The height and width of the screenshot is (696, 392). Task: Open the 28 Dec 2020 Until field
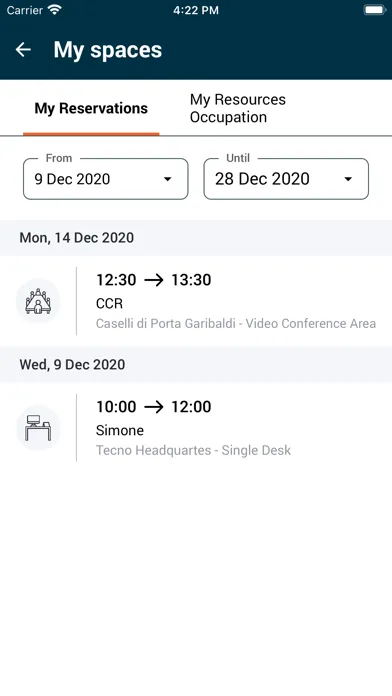pyautogui.click(x=286, y=179)
